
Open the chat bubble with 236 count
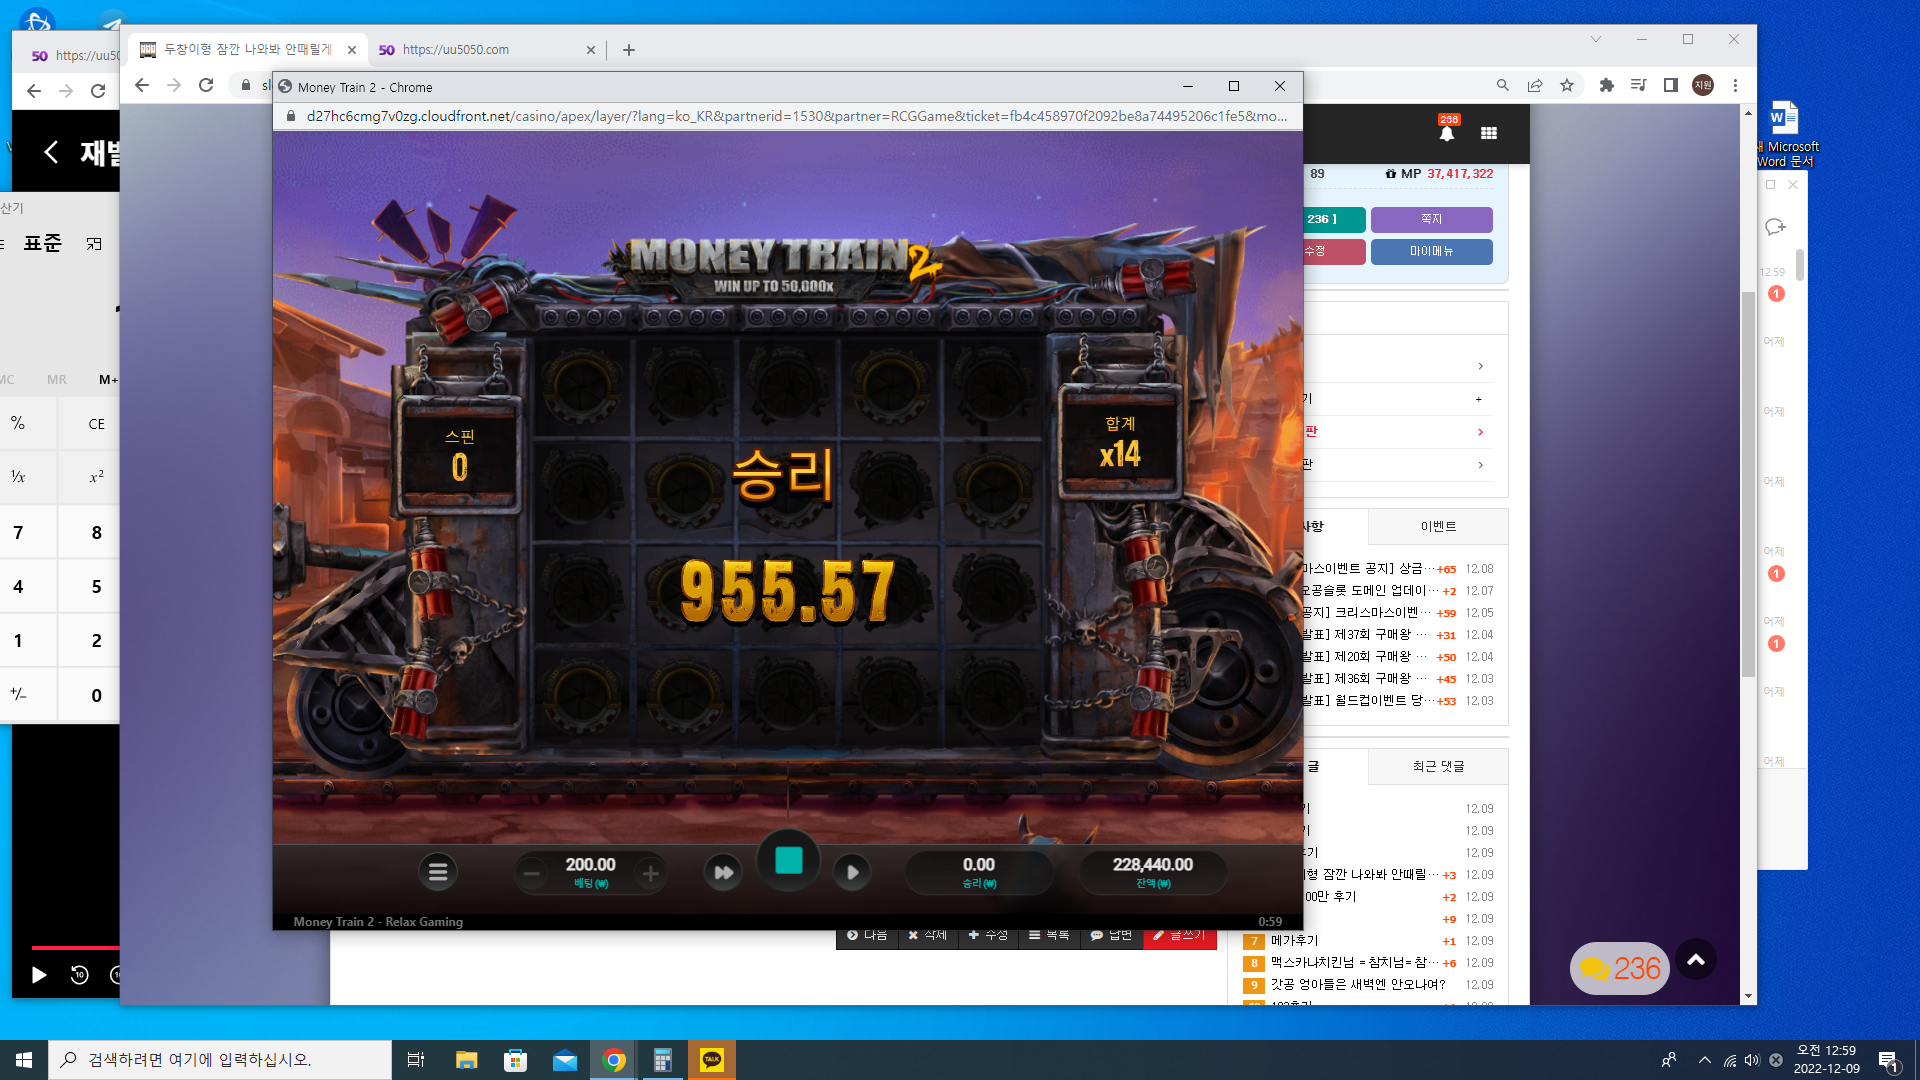[1620, 968]
